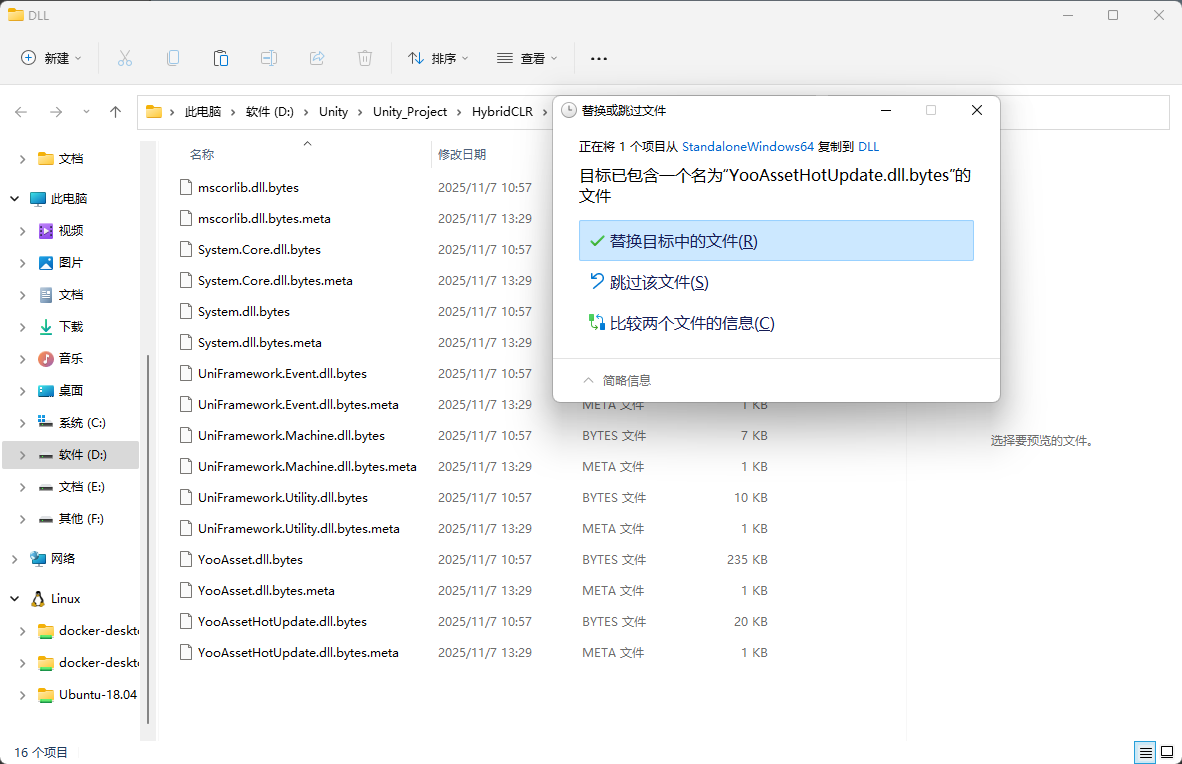The width and height of the screenshot is (1182, 764).
Task: Click navigation pane vertical scrollbar
Action: tap(148, 538)
